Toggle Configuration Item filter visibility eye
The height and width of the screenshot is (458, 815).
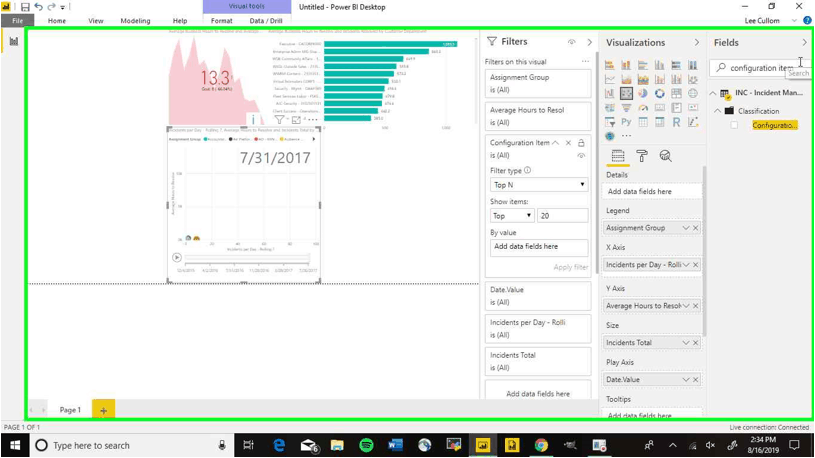581,155
